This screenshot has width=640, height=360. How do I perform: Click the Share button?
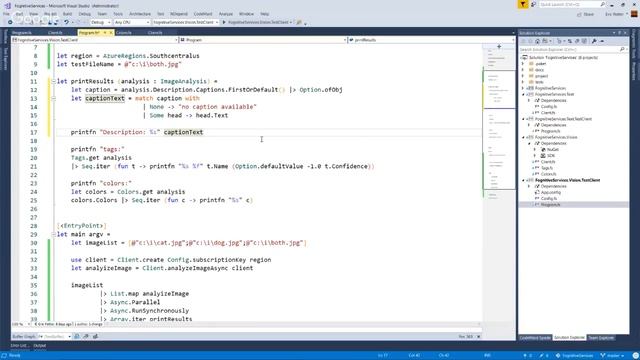tap(586, 14)
